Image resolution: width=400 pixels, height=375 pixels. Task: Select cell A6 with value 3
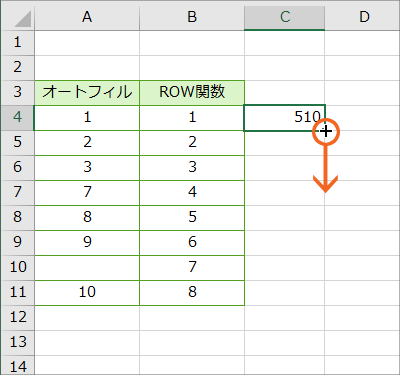click(87, 168)
